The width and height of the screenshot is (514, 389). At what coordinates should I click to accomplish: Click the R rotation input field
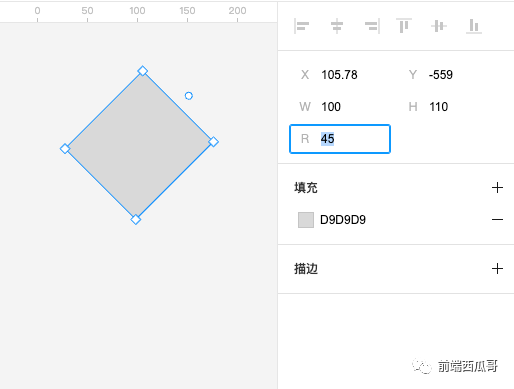coord(340,139)
